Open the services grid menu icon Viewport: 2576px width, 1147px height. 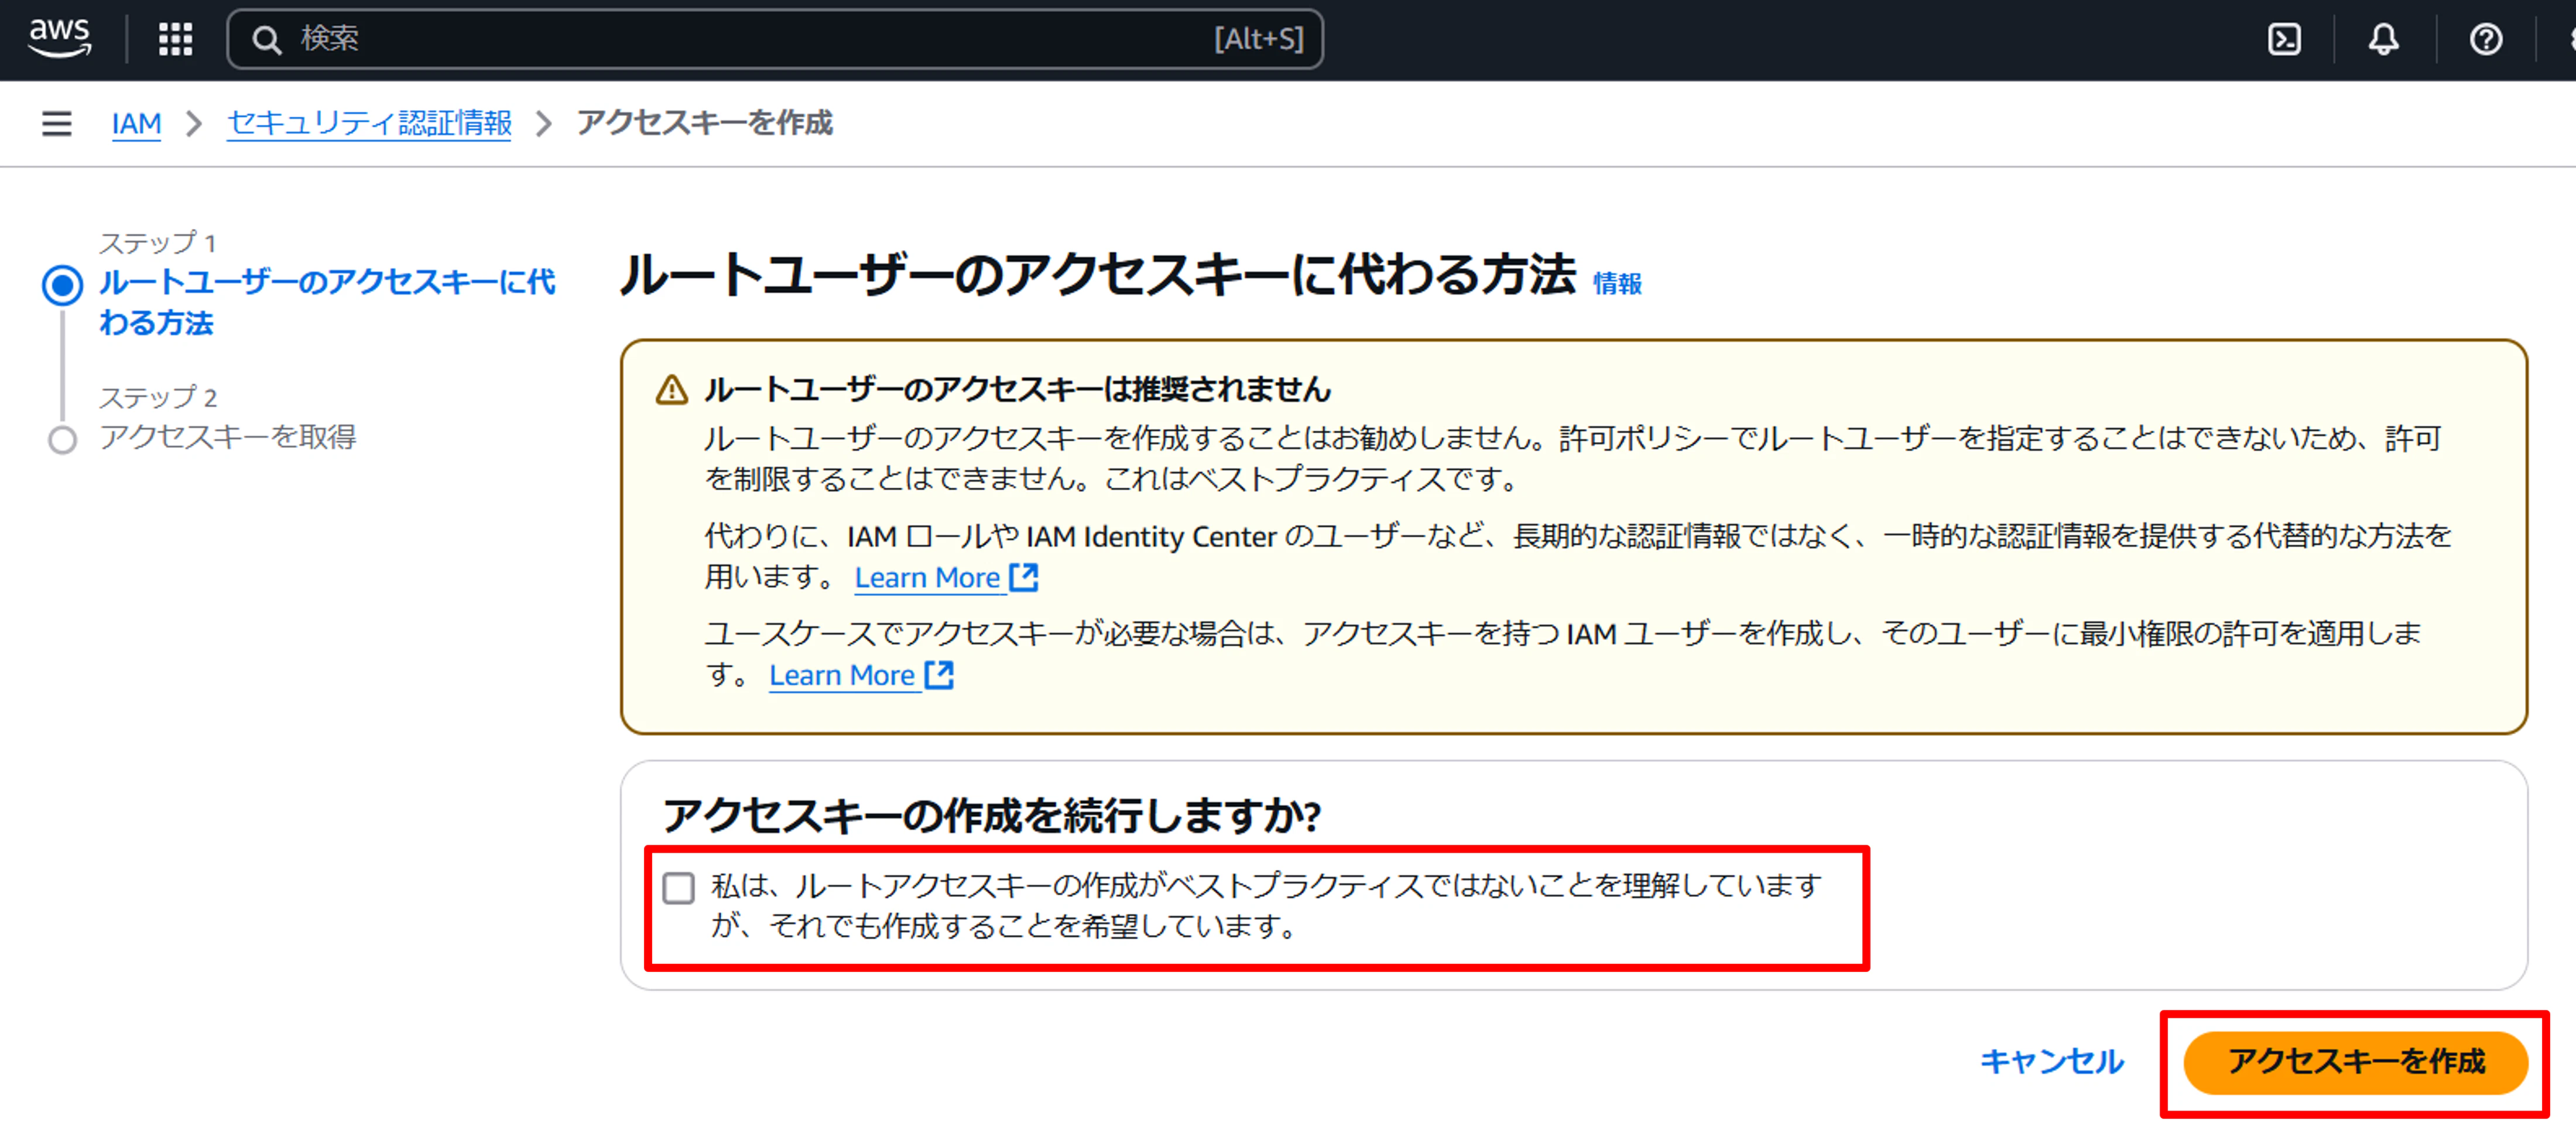[176, 39]
